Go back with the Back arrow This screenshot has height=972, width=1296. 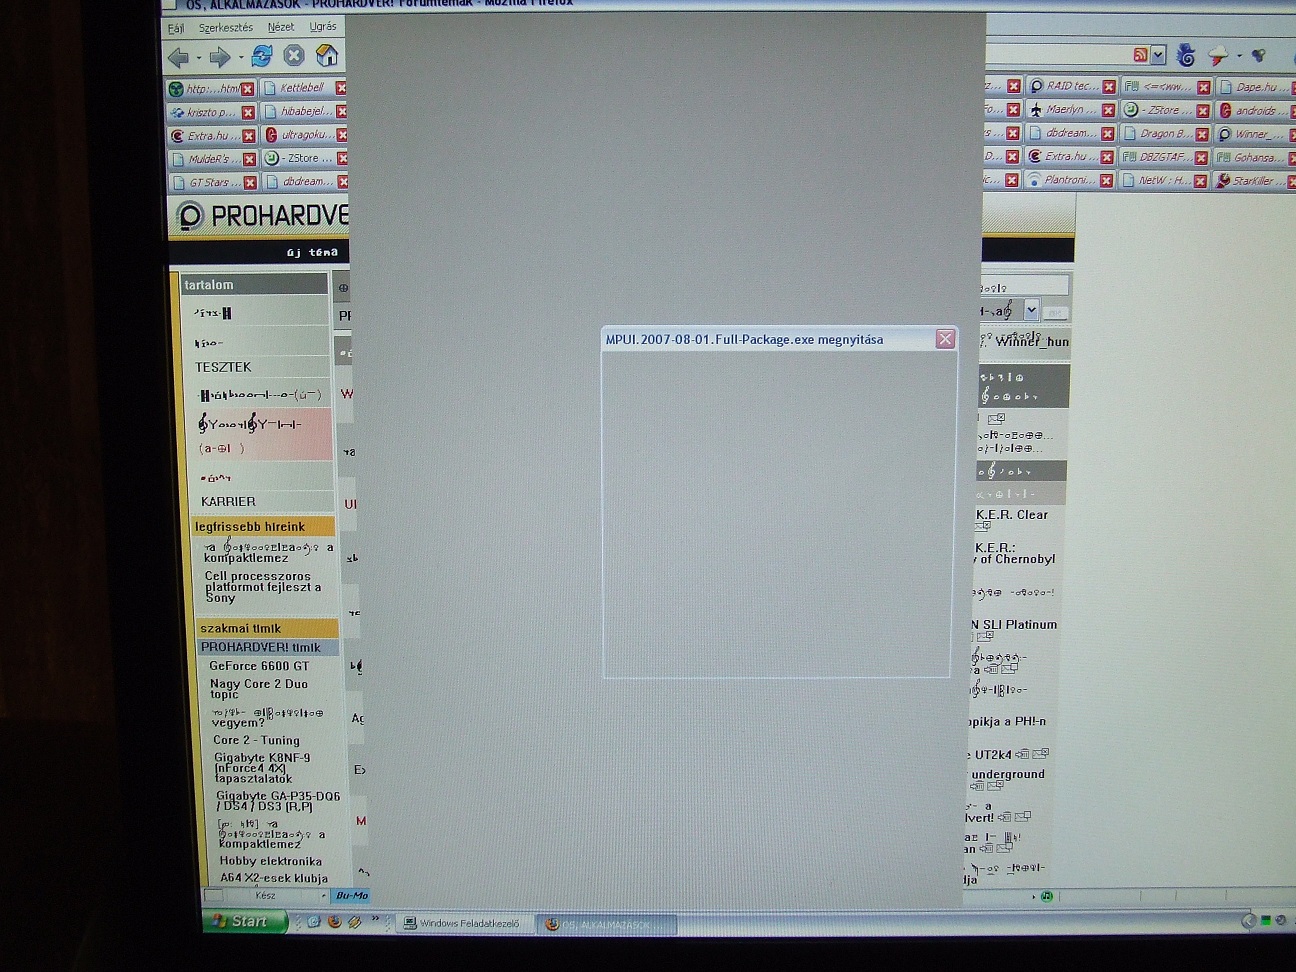179,57
